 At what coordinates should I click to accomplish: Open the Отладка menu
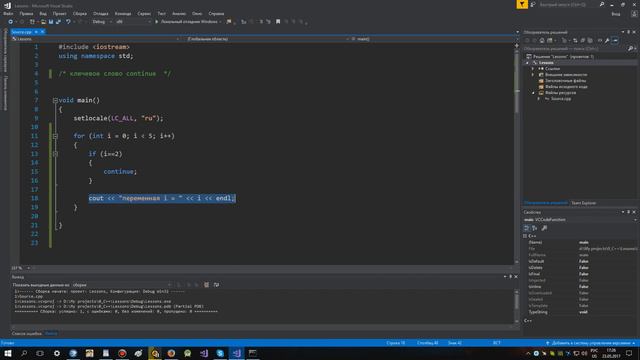[100, 13]
